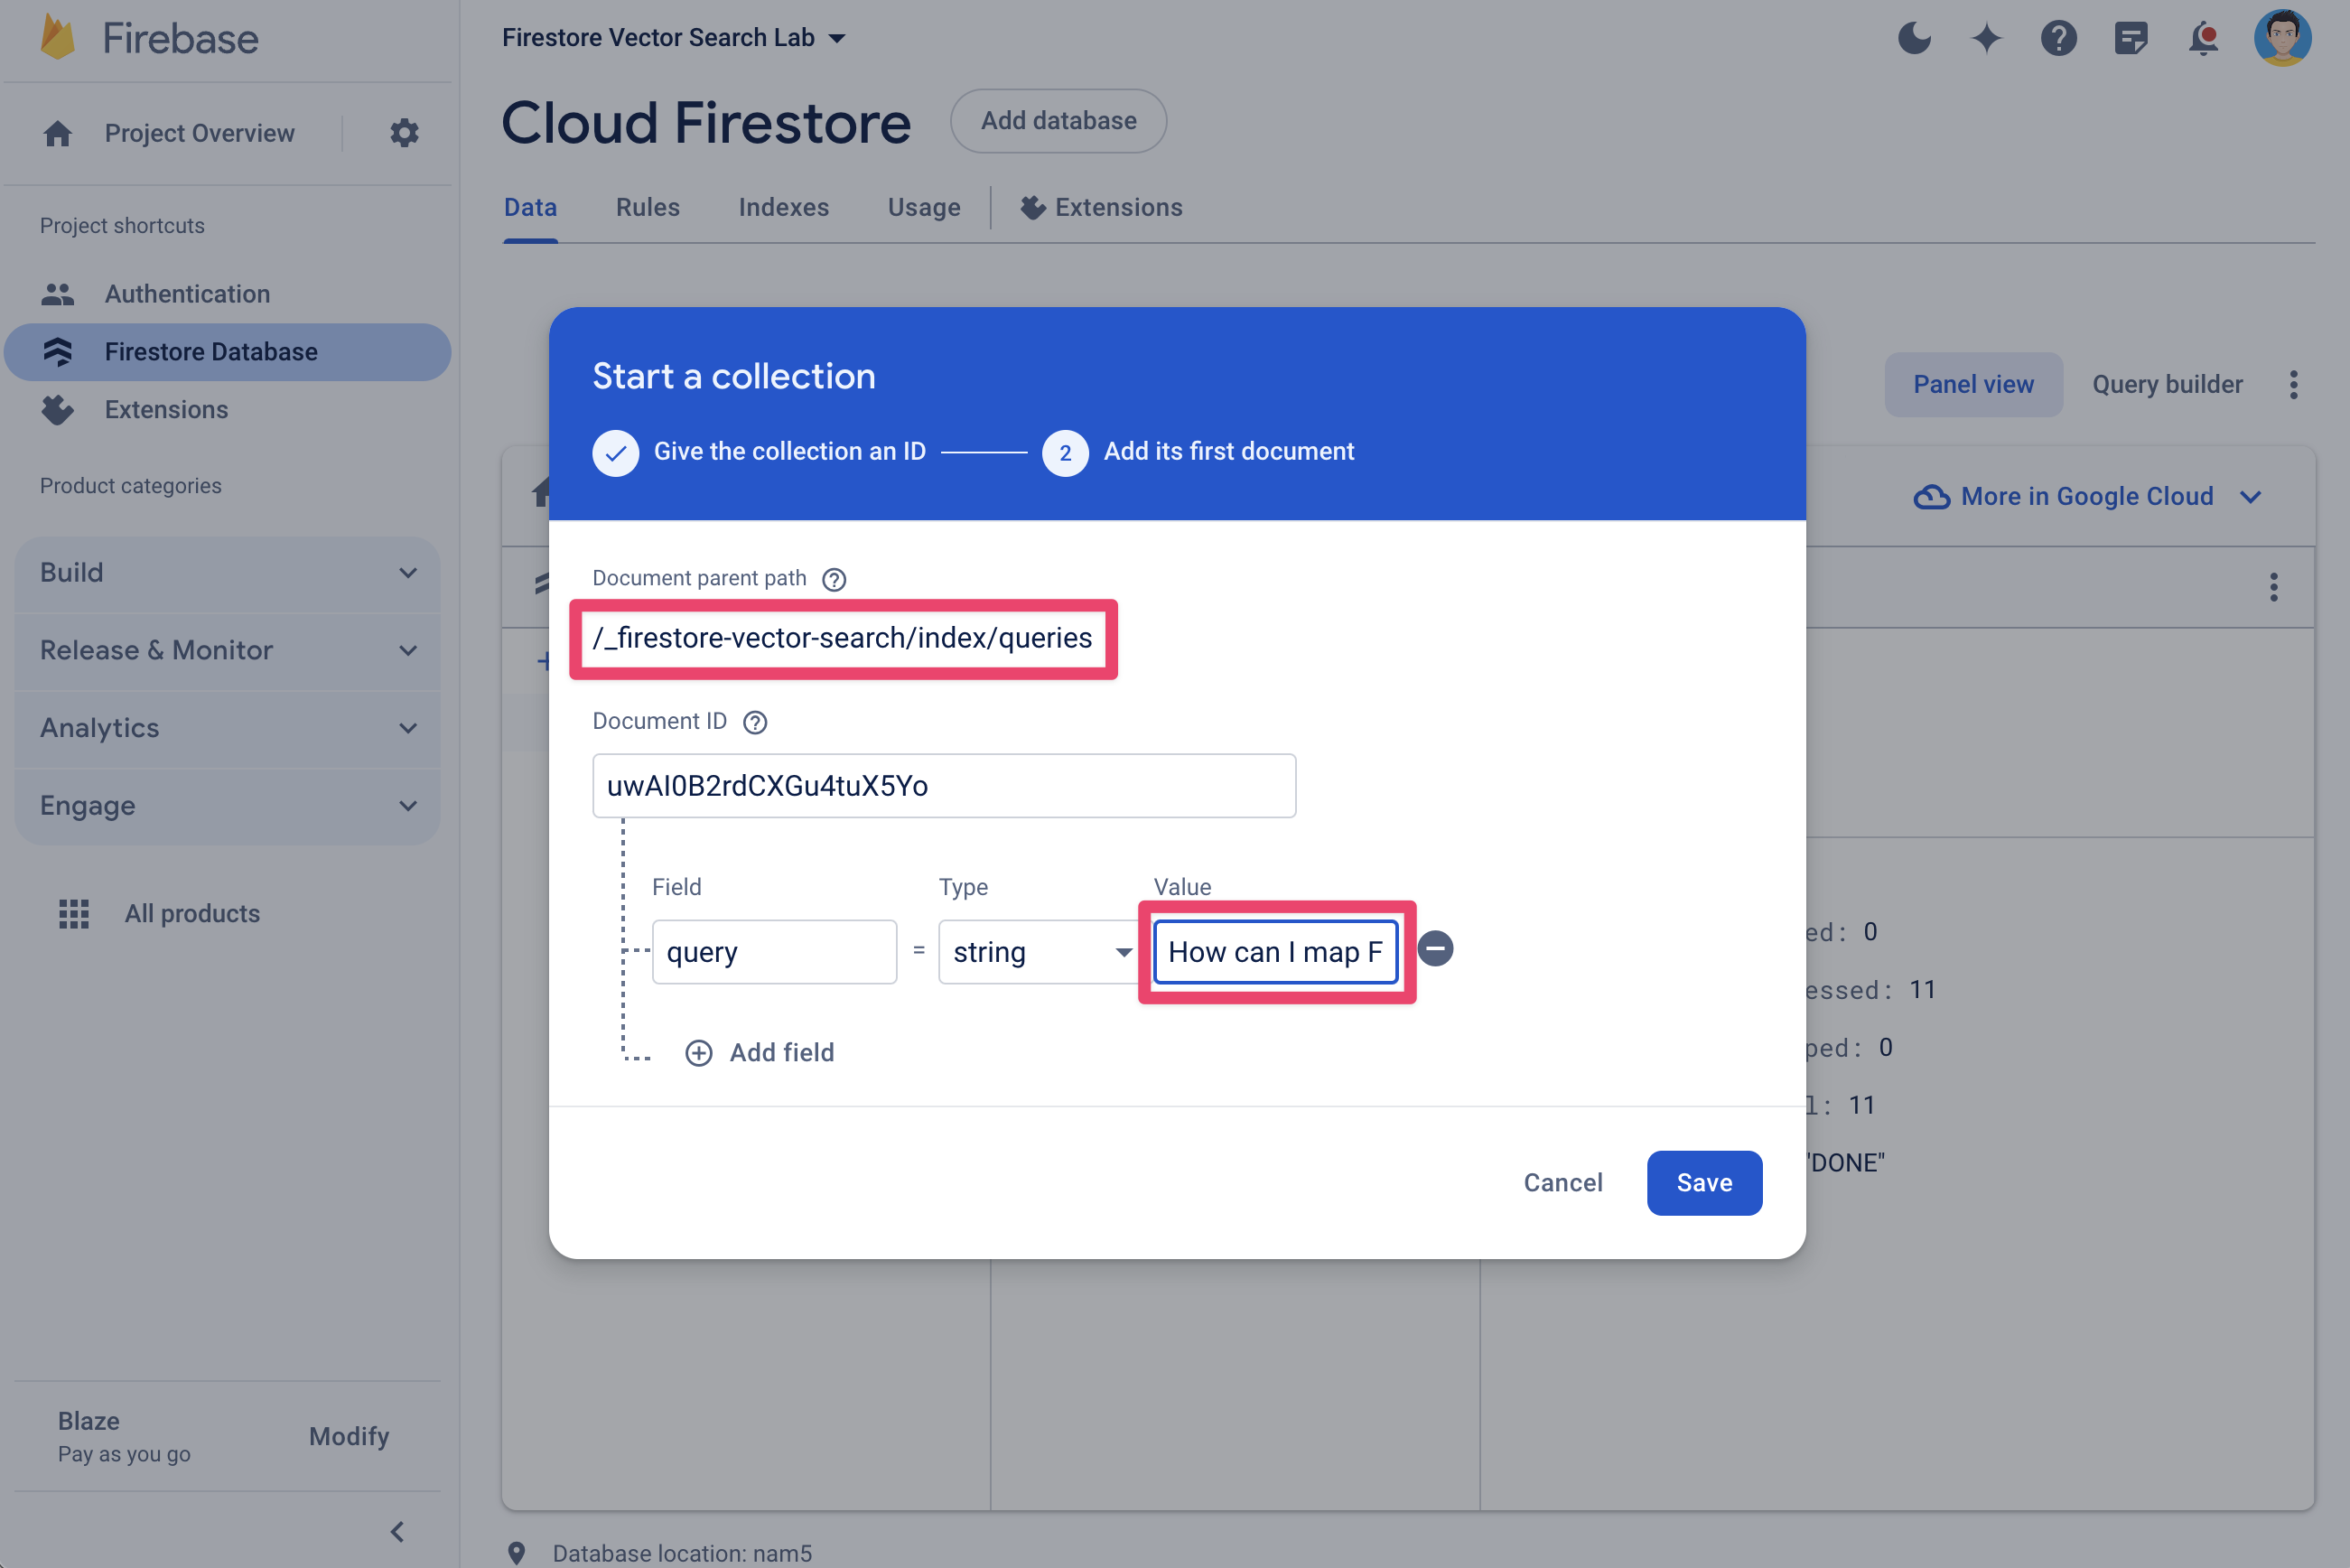Check the collection ID step indicator
The width and height of the screenshot is (2350, 1568).
pos(612,452)
